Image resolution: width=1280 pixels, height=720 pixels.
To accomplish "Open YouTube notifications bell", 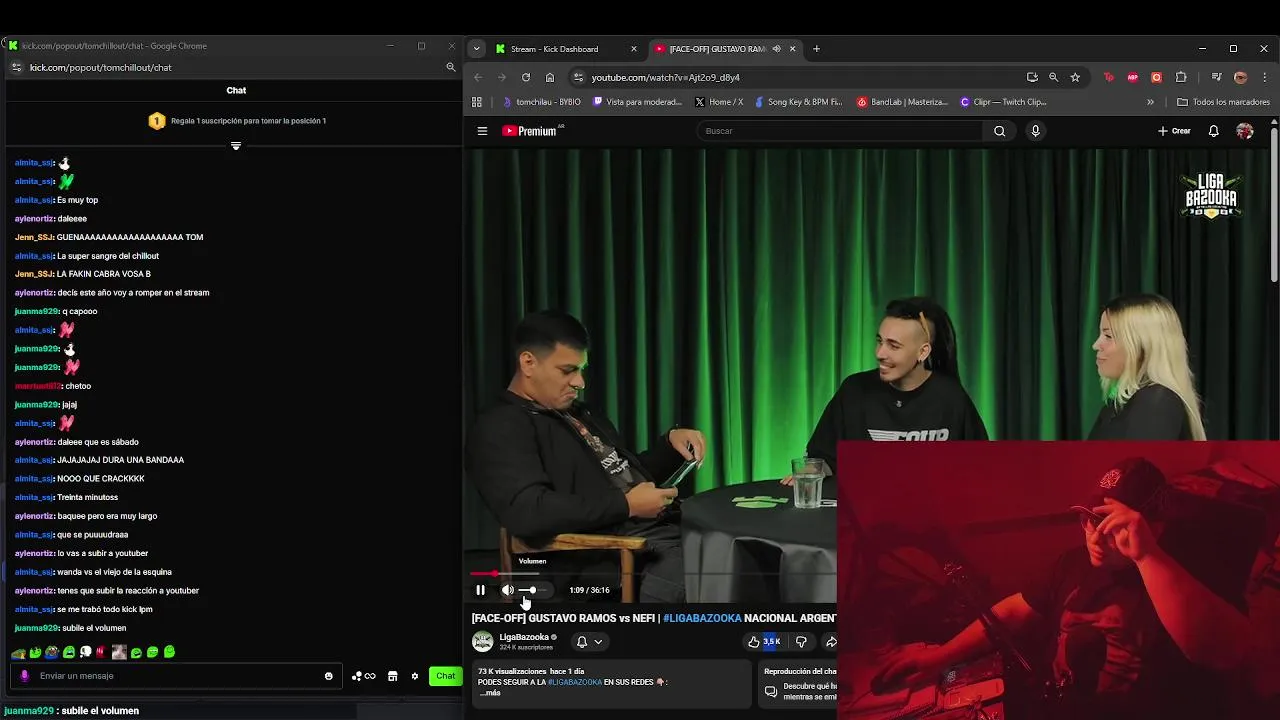I will (1213, 131).
